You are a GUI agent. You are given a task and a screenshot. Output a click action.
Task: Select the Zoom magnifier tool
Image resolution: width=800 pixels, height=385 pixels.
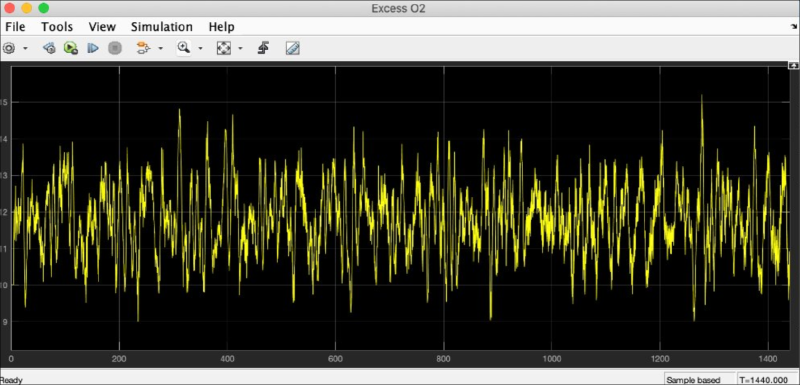184,48
